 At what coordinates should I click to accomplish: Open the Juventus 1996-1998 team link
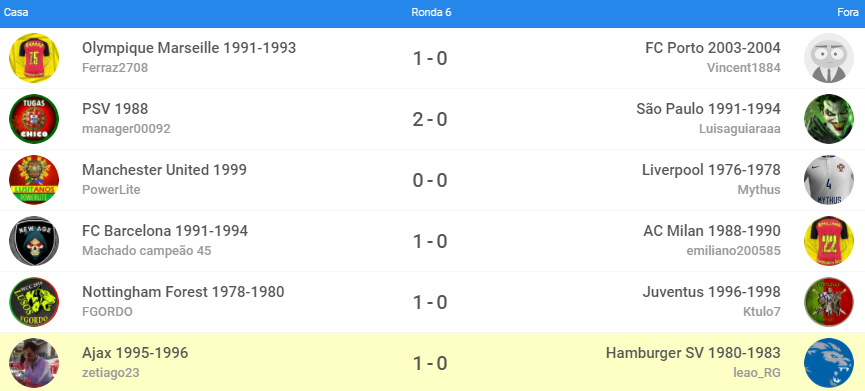(711, 292)
